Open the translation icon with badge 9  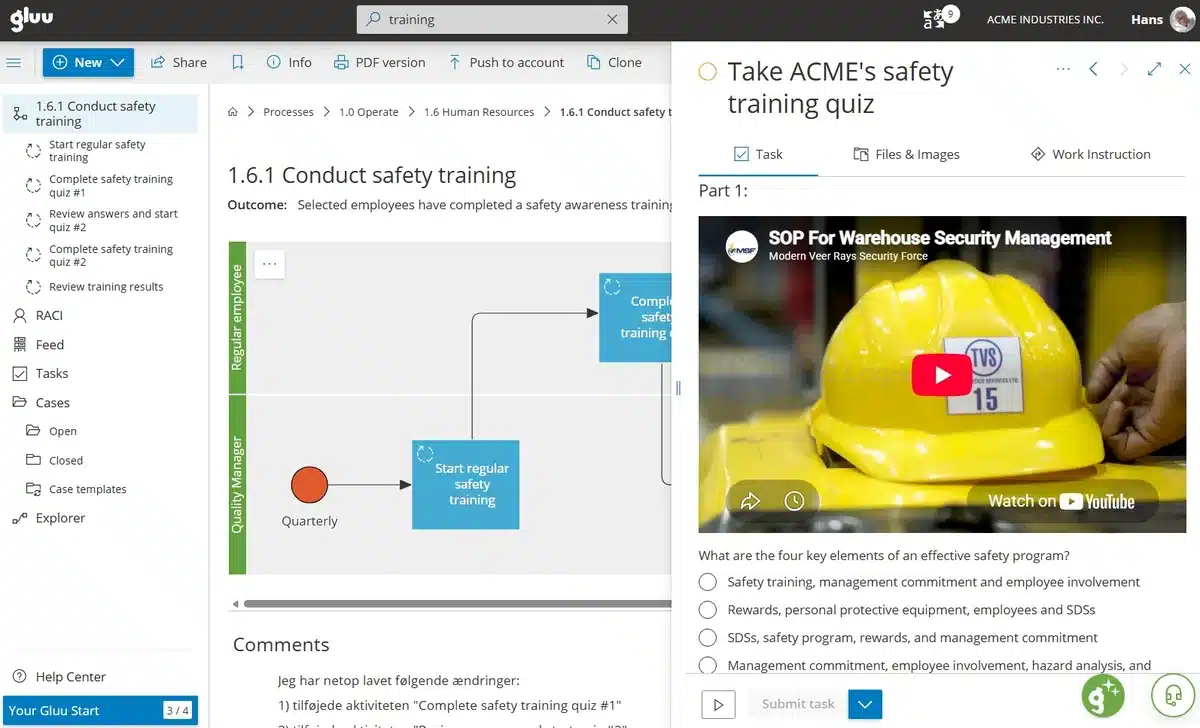click(939, 18)
